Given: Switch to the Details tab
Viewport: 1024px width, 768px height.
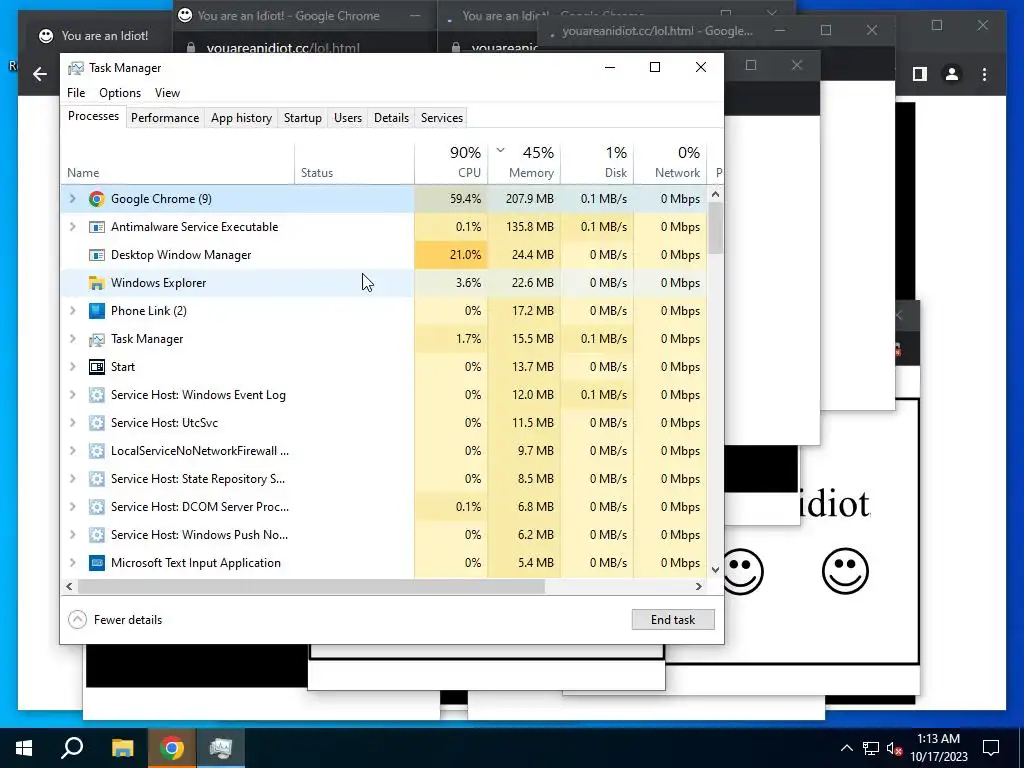Looking at the screenshot, I should point(391,118).
